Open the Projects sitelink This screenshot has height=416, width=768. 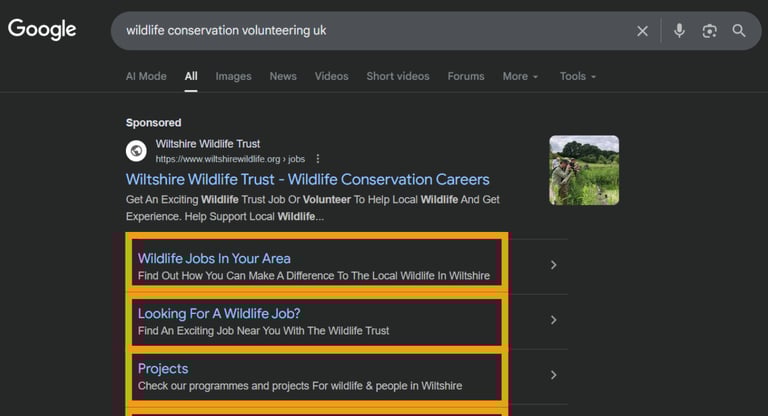point(163,368)
